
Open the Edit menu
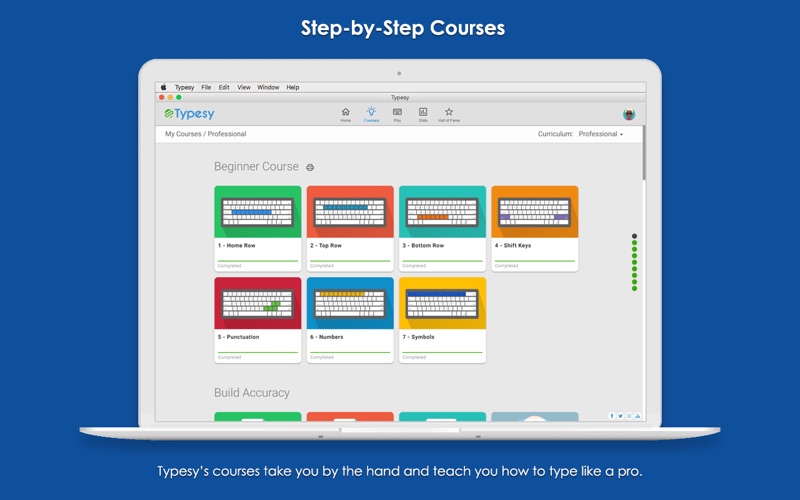click(x=224, y=87)
